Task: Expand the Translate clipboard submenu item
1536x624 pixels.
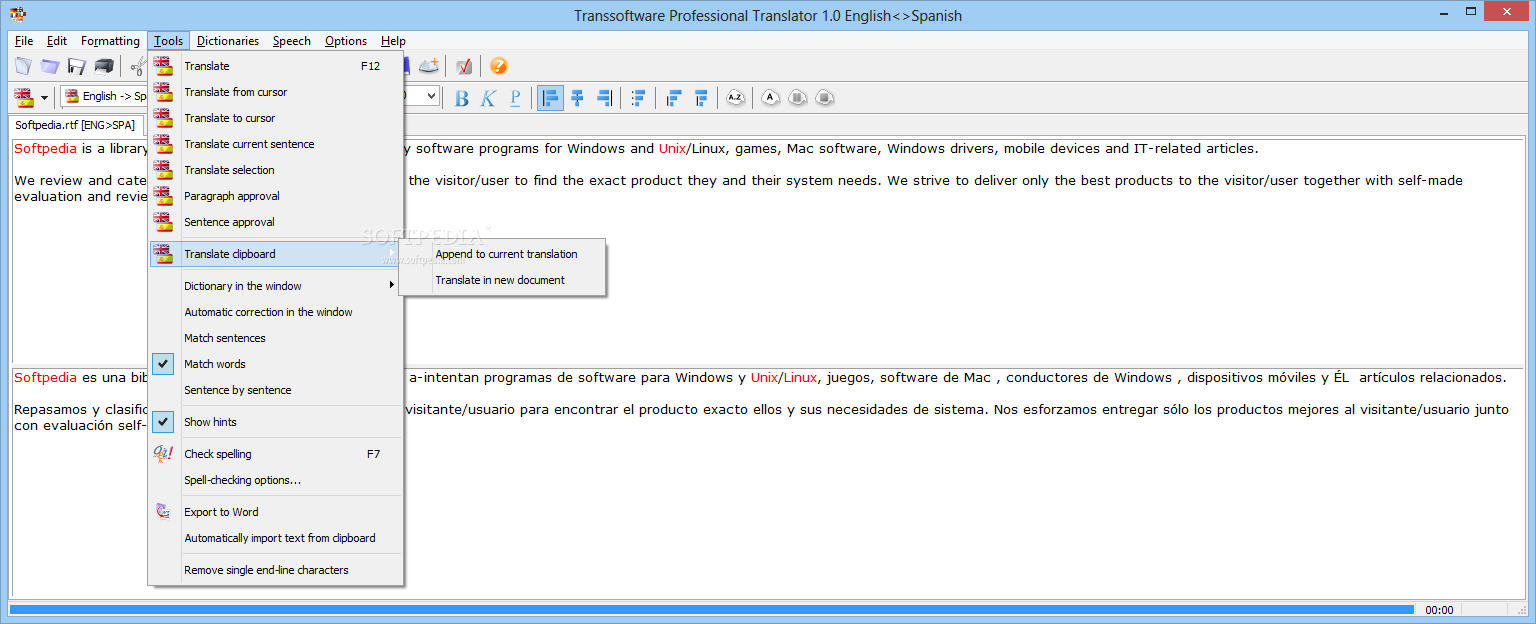Action: [x=275, y=254]
